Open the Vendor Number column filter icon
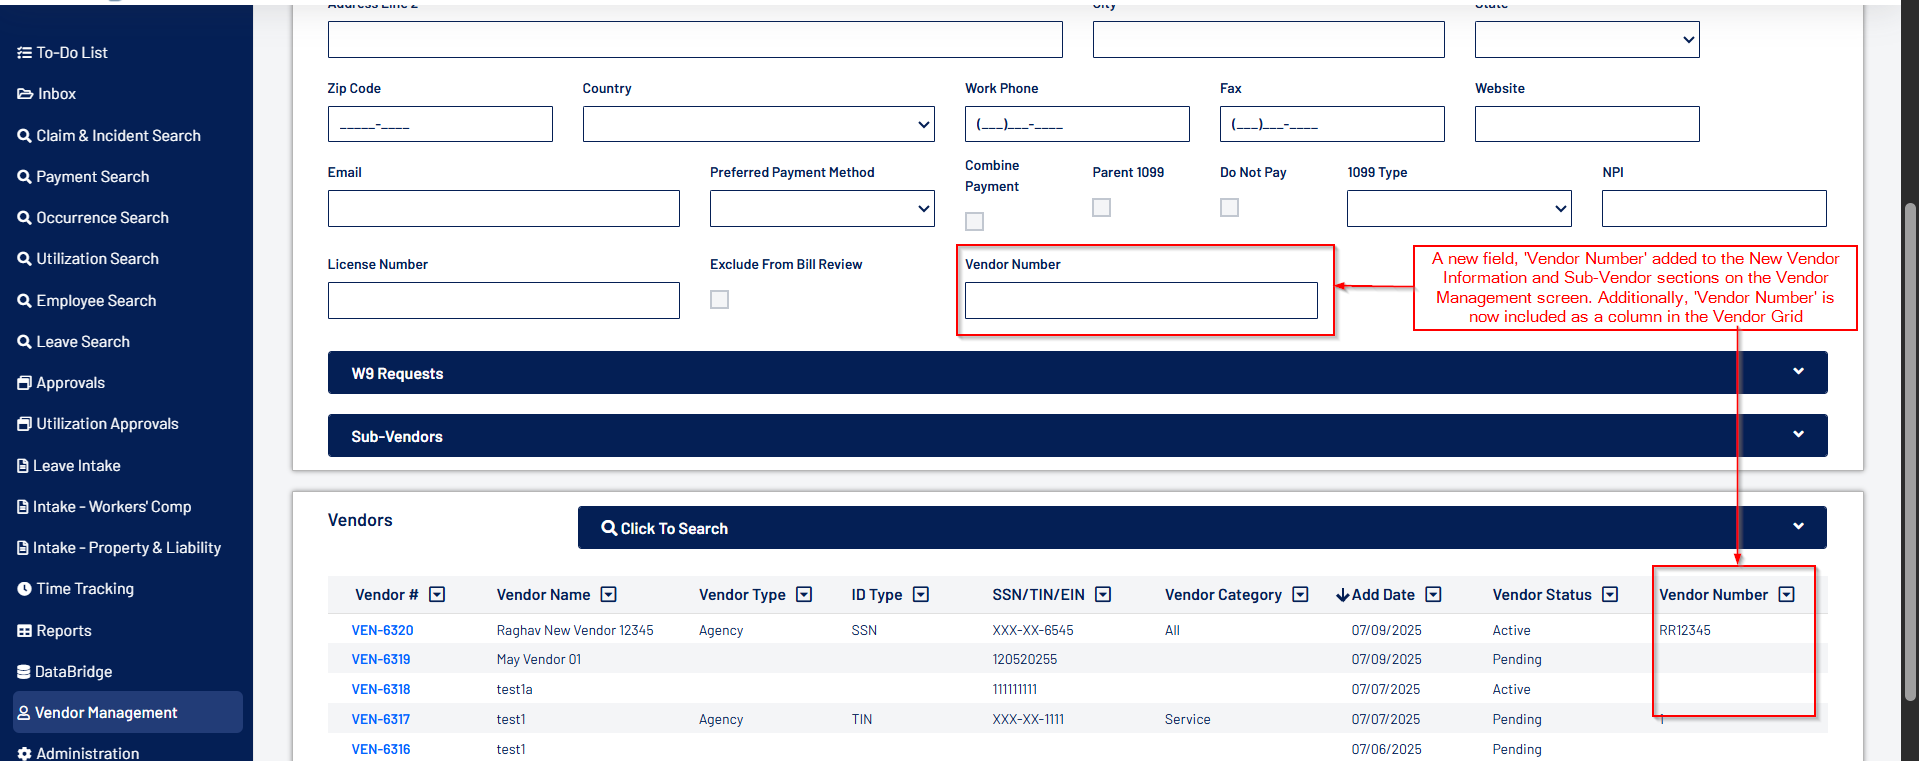This screenshot has height=761, width=1919. pos(1787,595)
